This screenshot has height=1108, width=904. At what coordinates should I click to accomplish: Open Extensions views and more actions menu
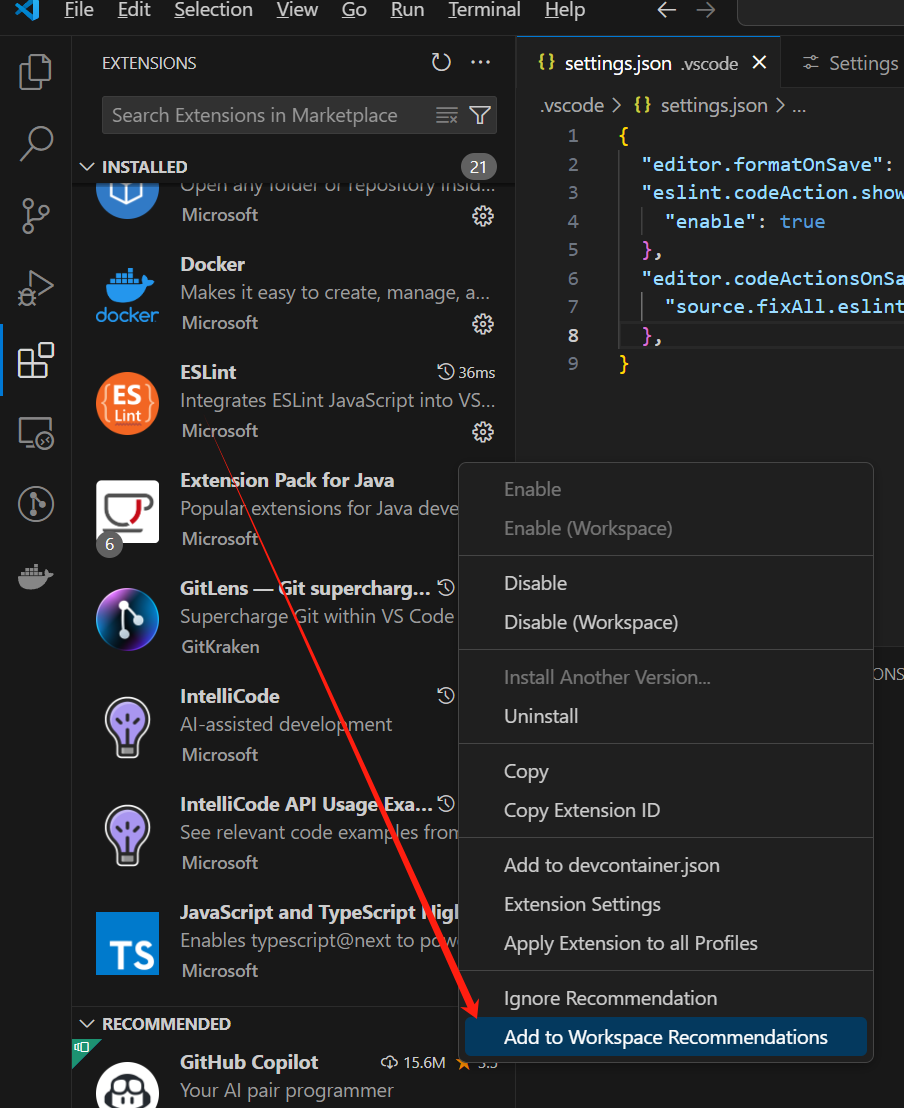click(x=481, y=63)
